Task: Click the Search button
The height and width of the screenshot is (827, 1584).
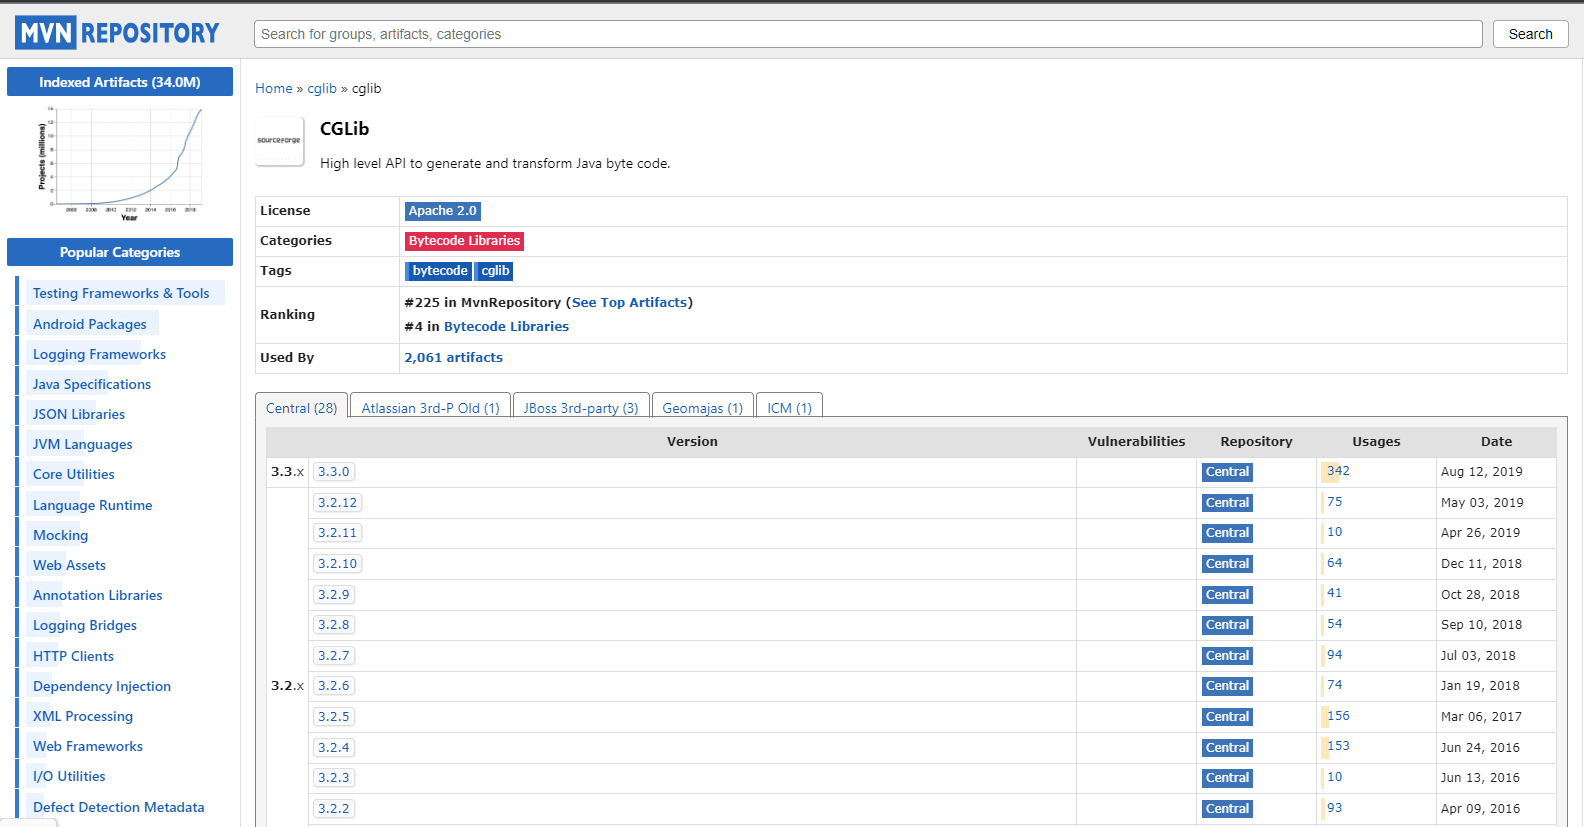Action: click(1530, 34)
